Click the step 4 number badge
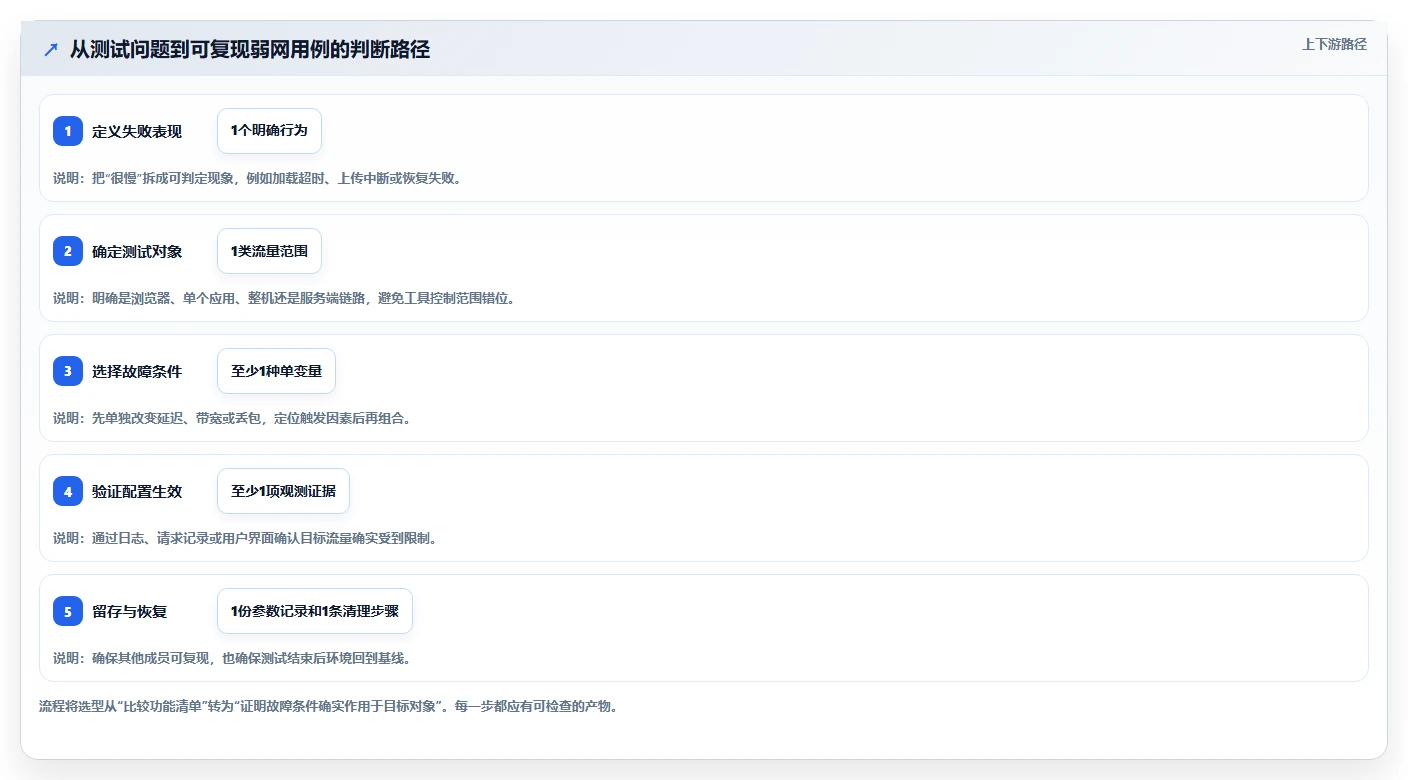 tap(68, 491)
